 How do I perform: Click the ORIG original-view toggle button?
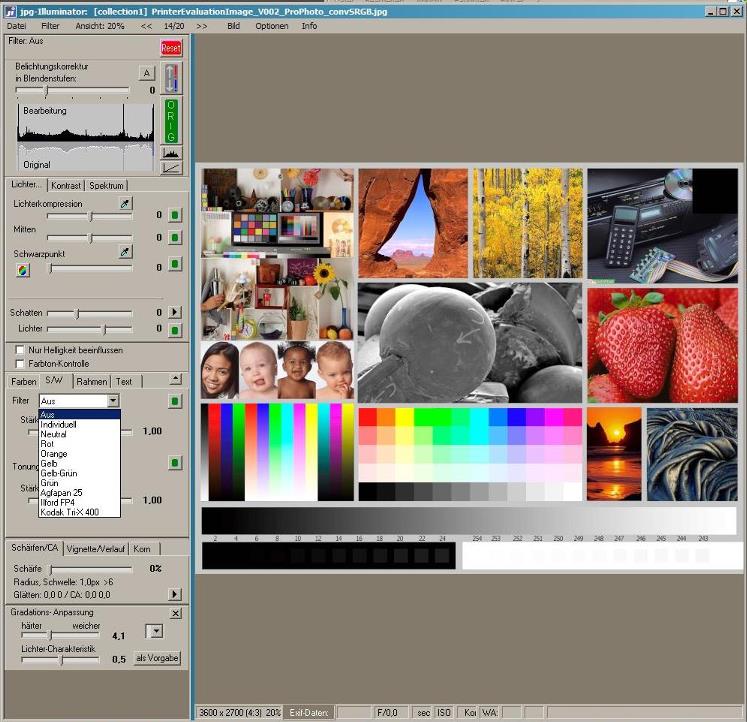pyautogui.click(x=171, y=121)
